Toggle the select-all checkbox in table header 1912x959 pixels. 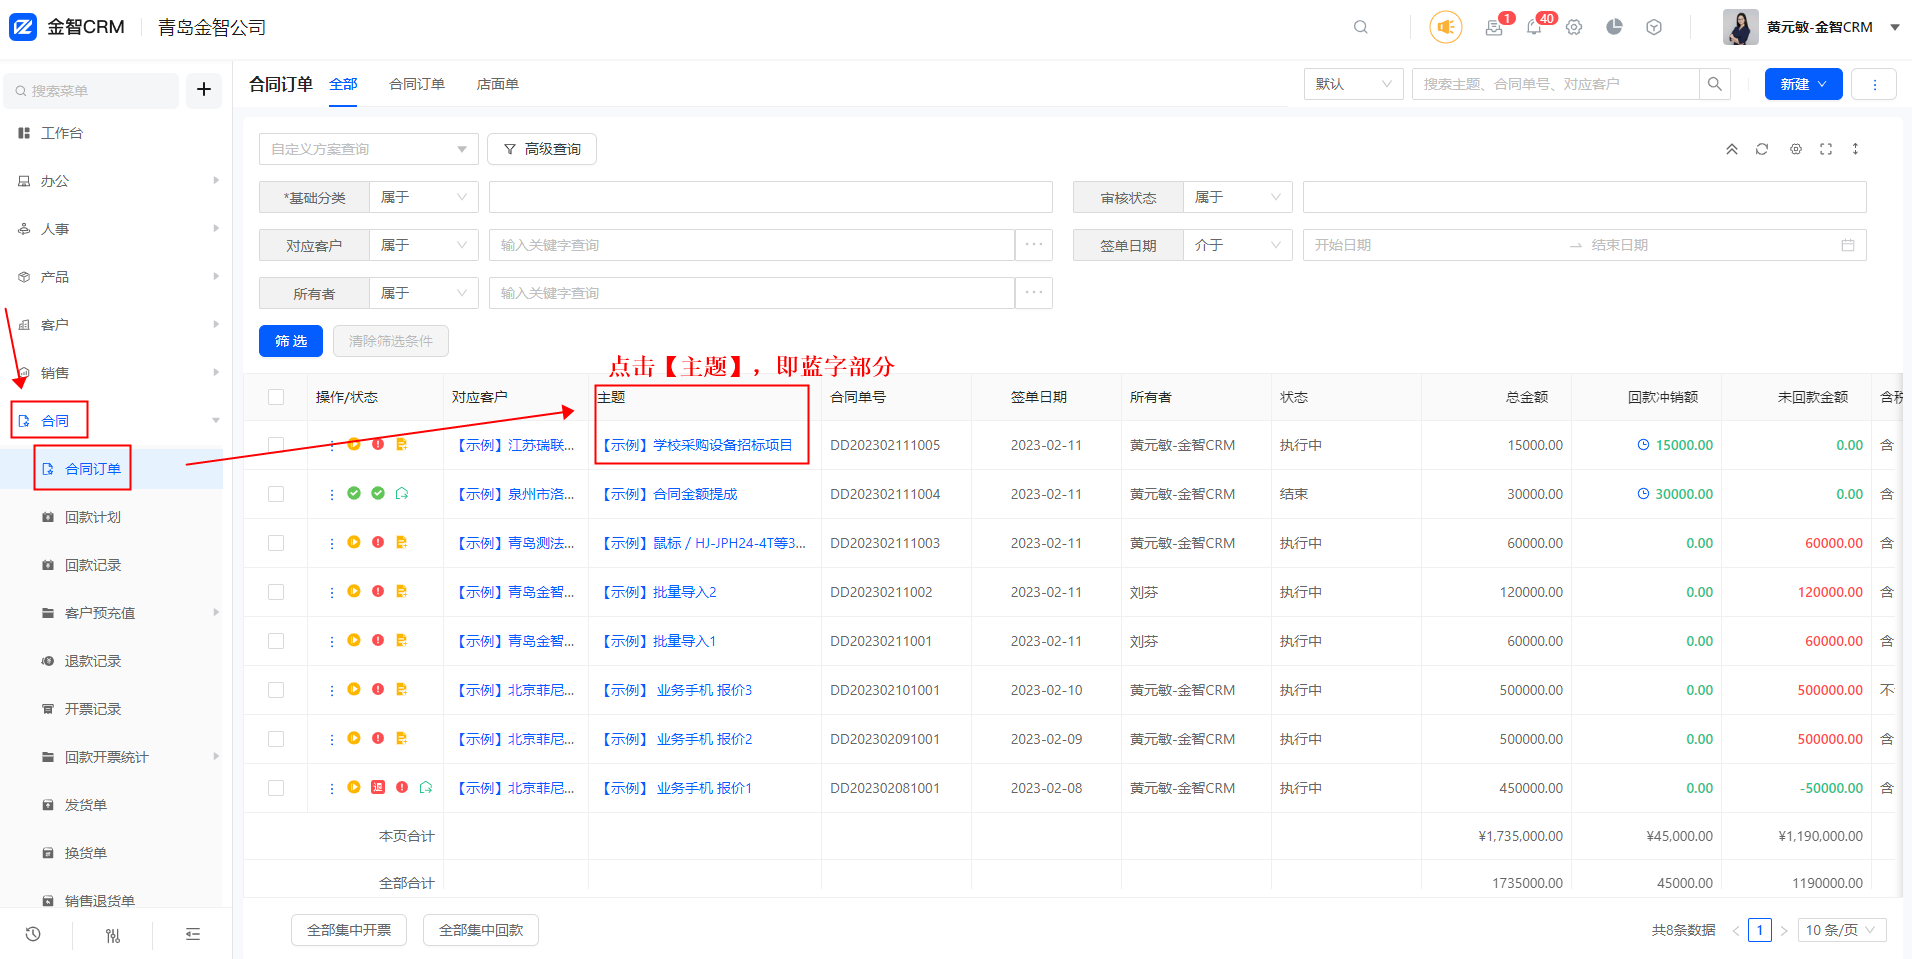tap(276, 397)
